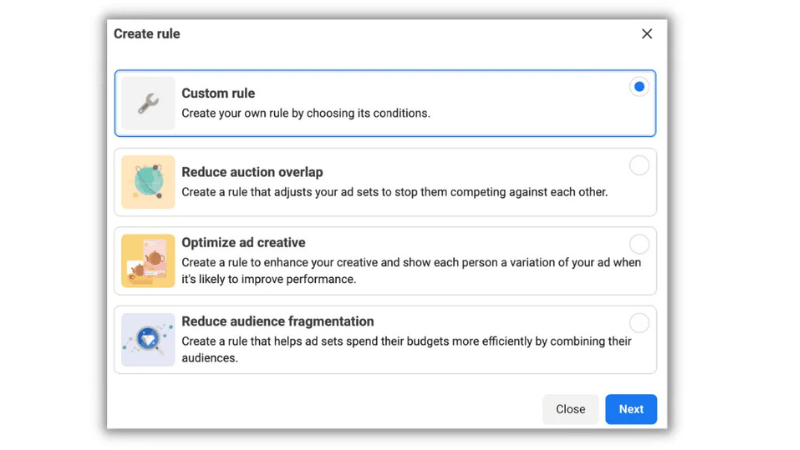The image size is (800, 450).
Task: Click the description about ad sets competing
Action: coord(394,192)
